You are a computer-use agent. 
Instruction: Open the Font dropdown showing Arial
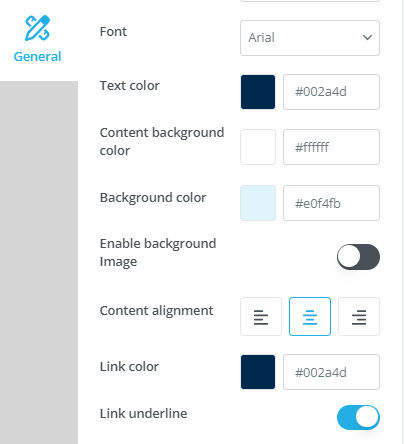[x=310, y=38]
